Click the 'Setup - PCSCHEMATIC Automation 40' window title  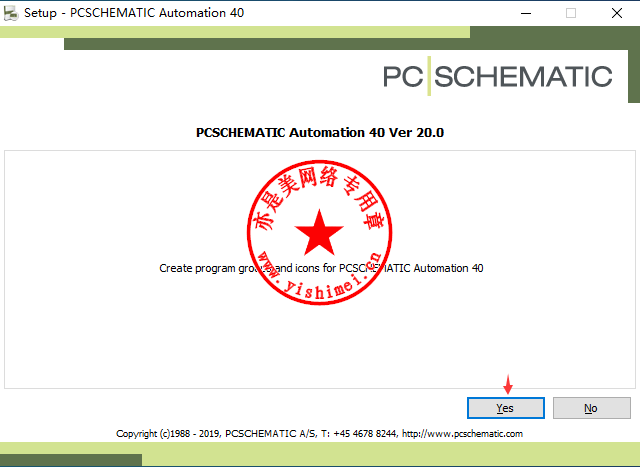coord(134,13)
